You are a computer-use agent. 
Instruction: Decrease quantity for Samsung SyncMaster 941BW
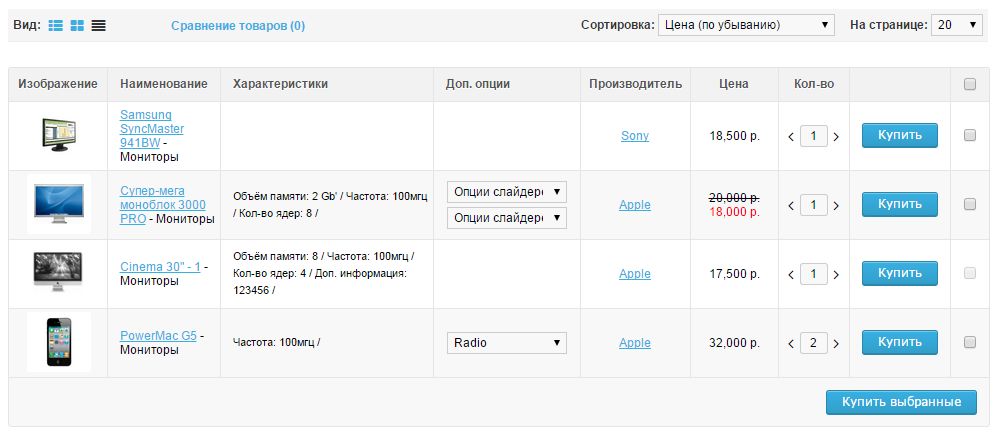[x=791, y=136]
